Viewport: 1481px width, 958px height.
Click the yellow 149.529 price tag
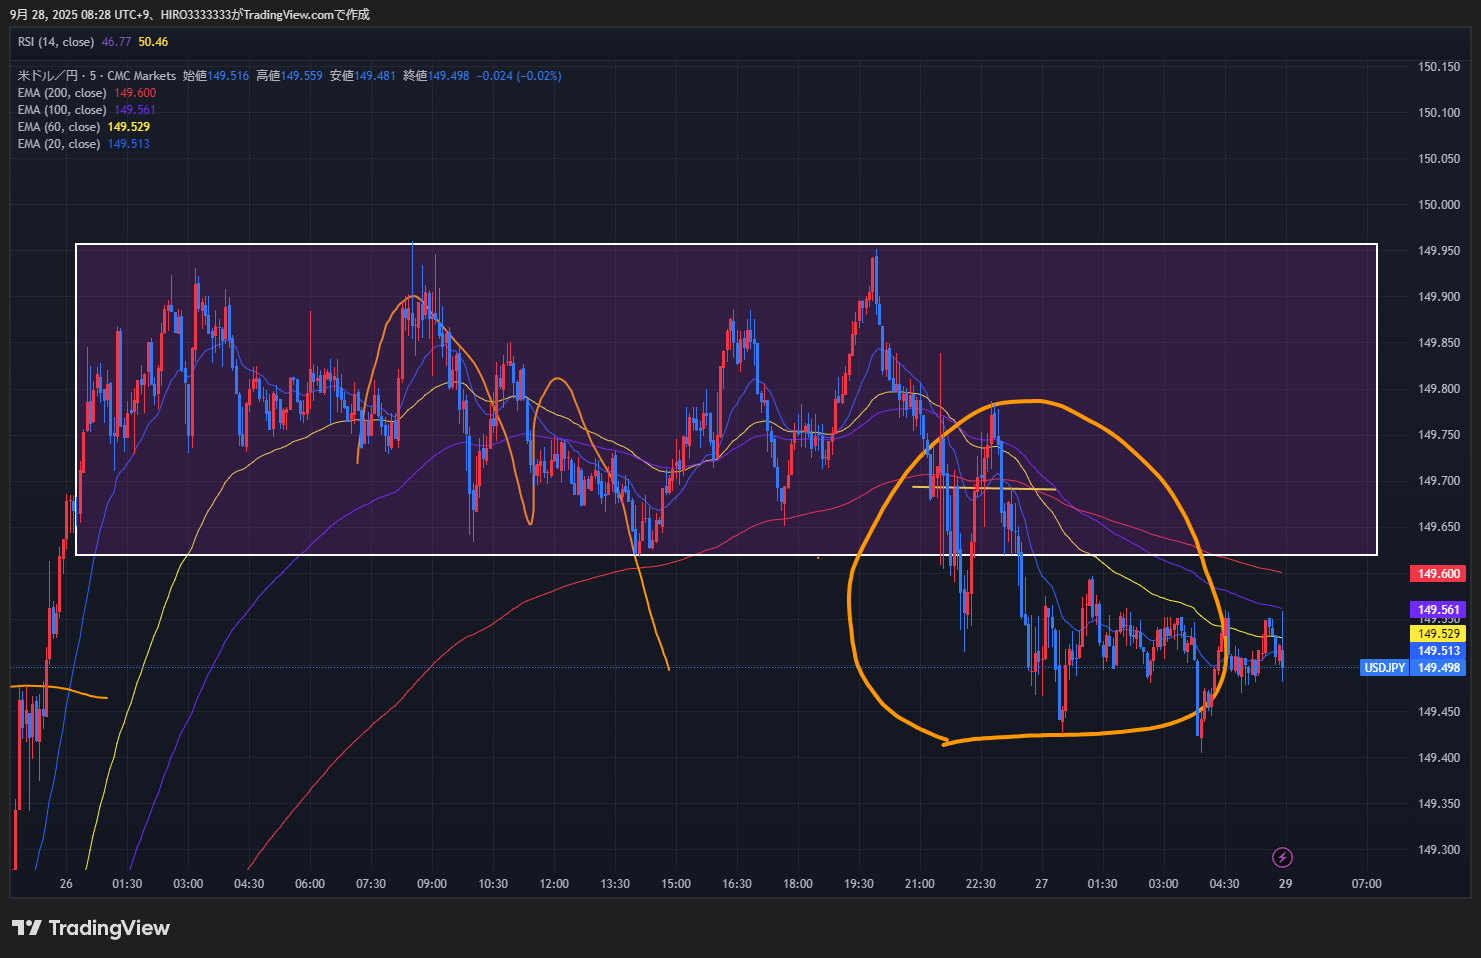(x=1438, y=633)
